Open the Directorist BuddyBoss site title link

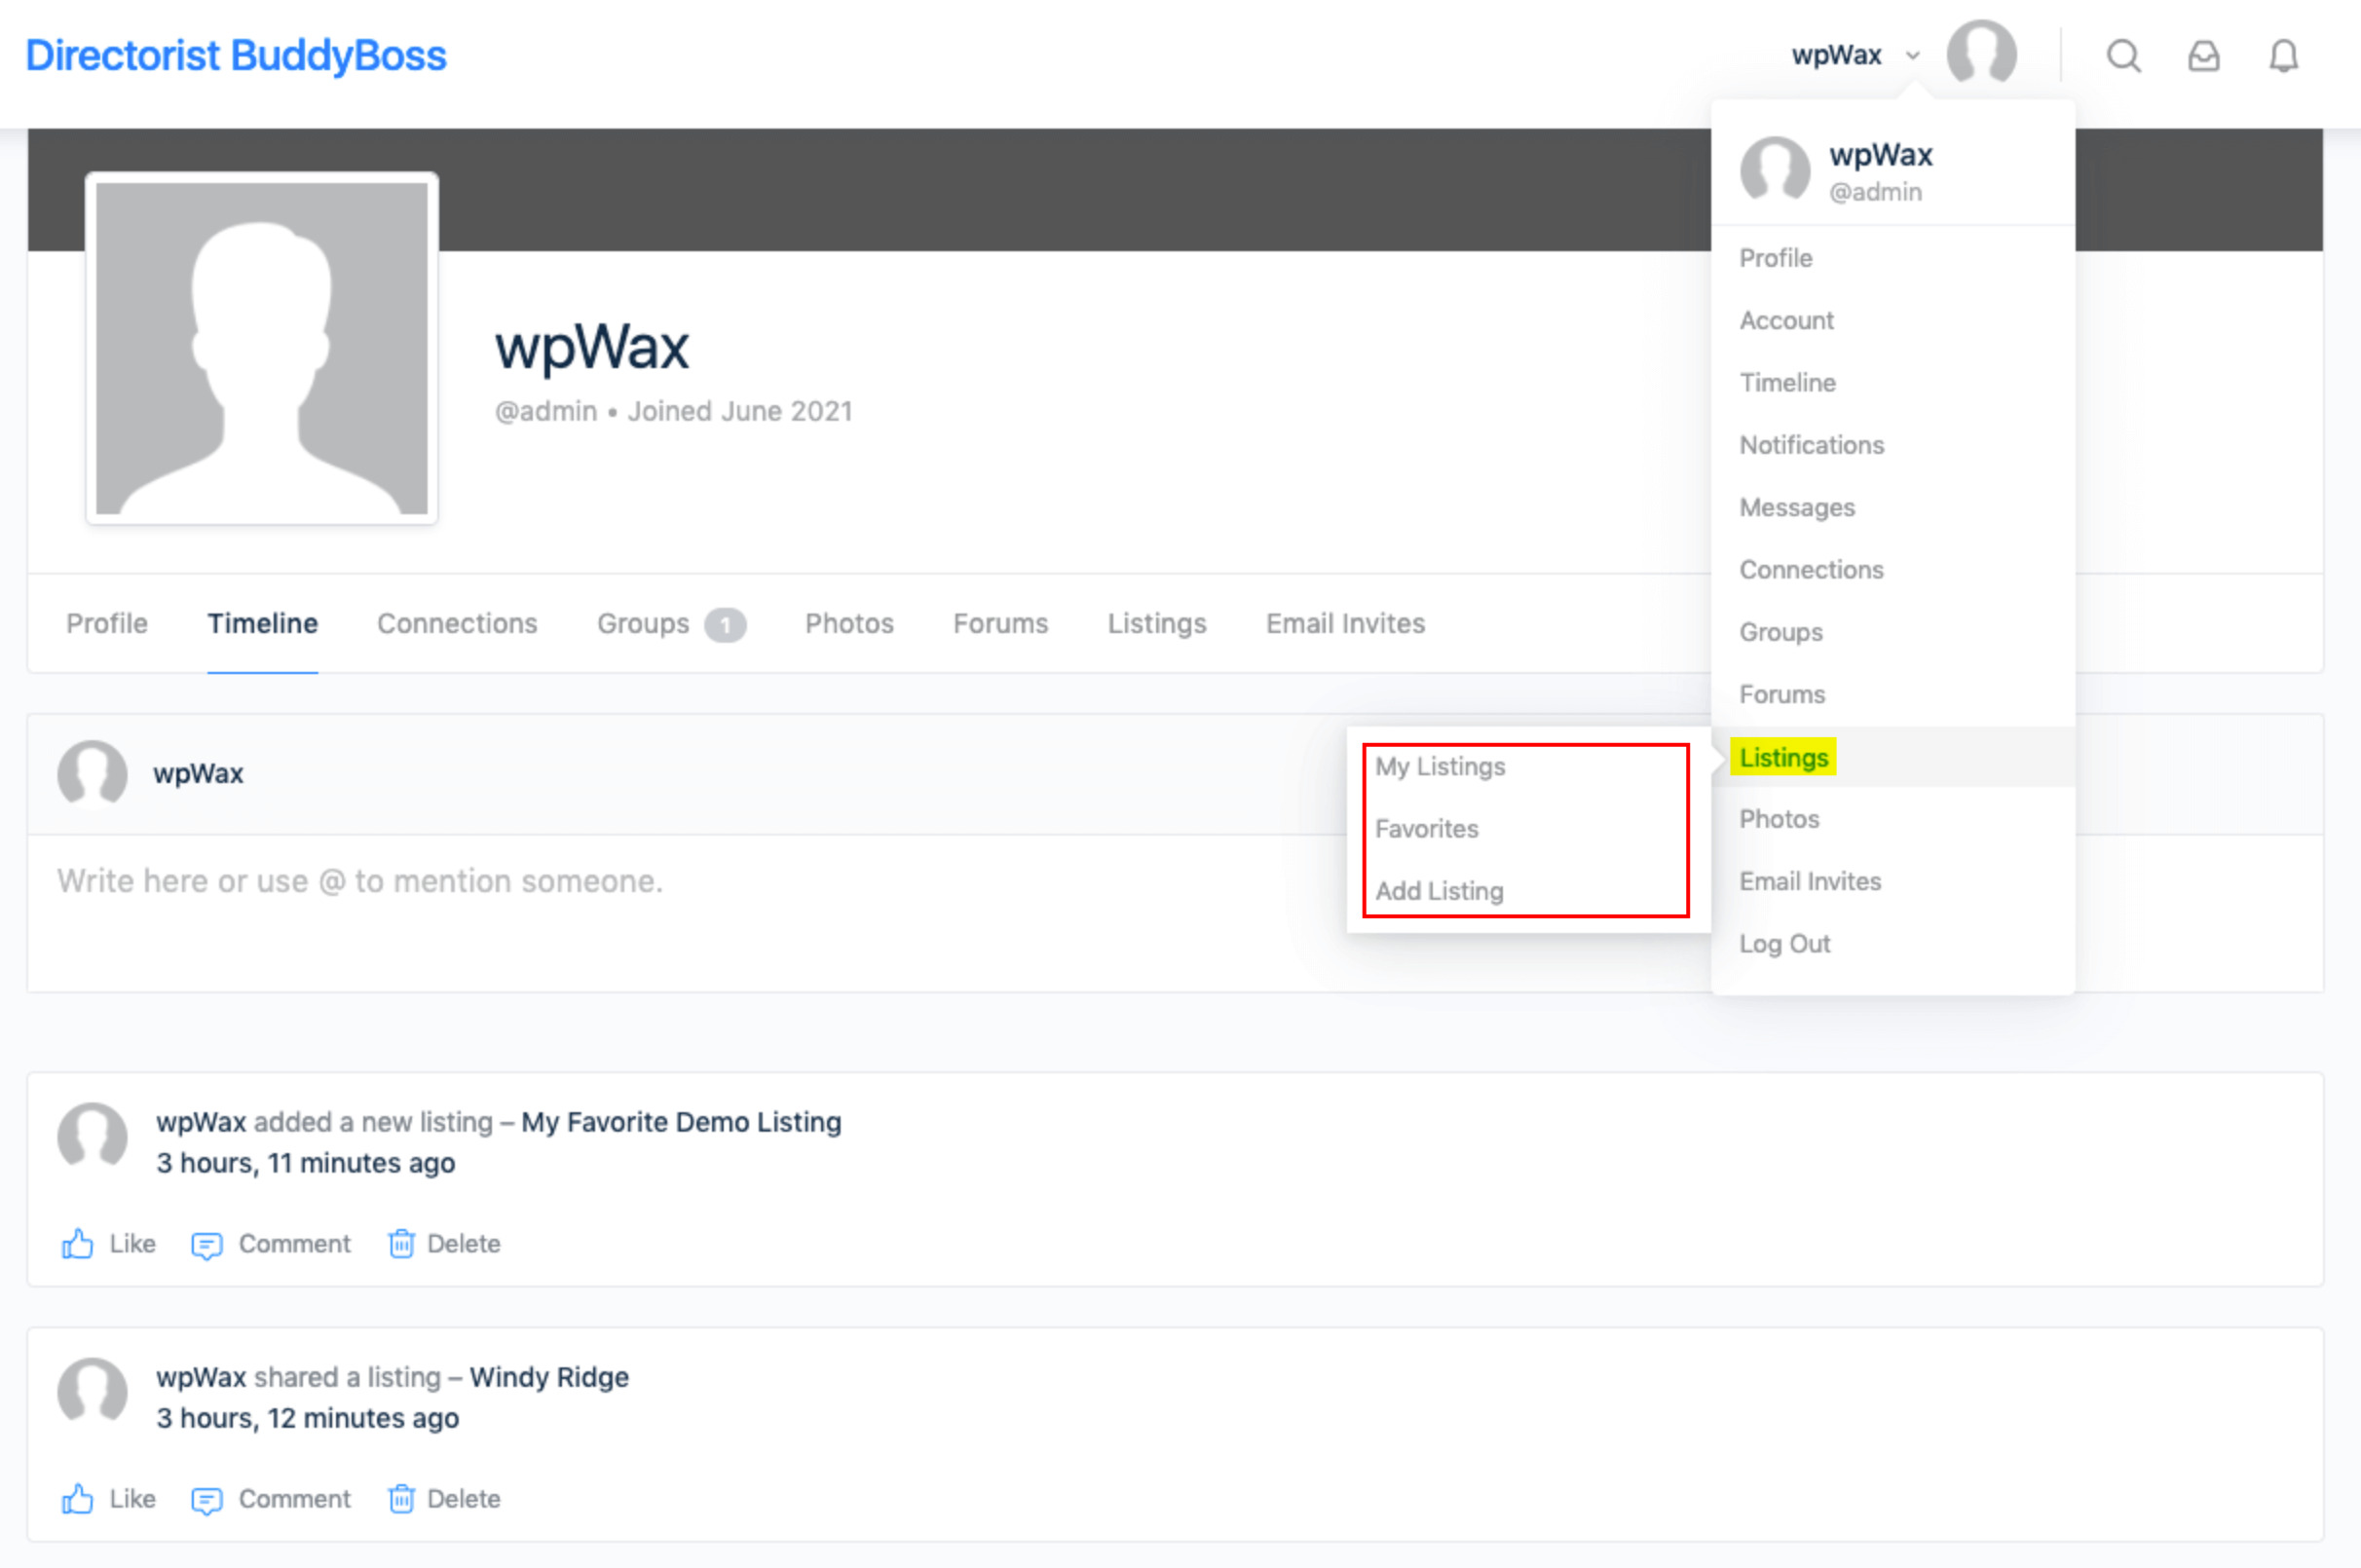[236, 56]
